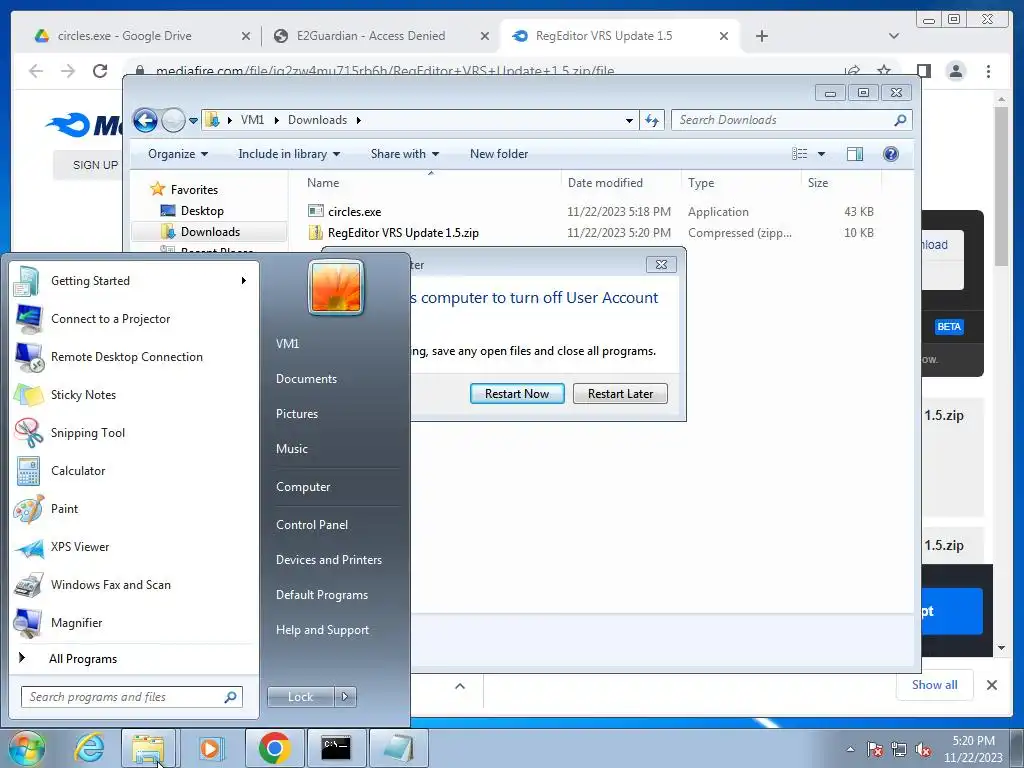1024x768 pixels.
Task: Open the Organize dropdown menu
Action: coord(178,154)
